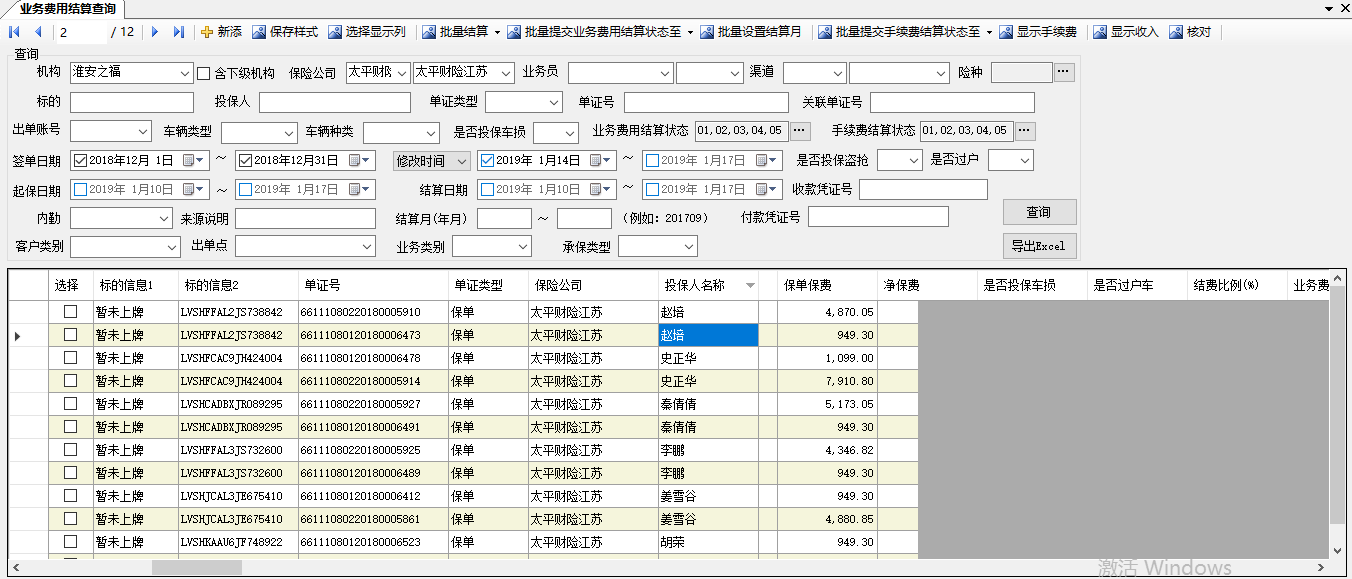The height and width of the screenshot is (579, 1352).
Task: Click the 新添 (add new) toolbar icon
Action: (x=208, y=32)
